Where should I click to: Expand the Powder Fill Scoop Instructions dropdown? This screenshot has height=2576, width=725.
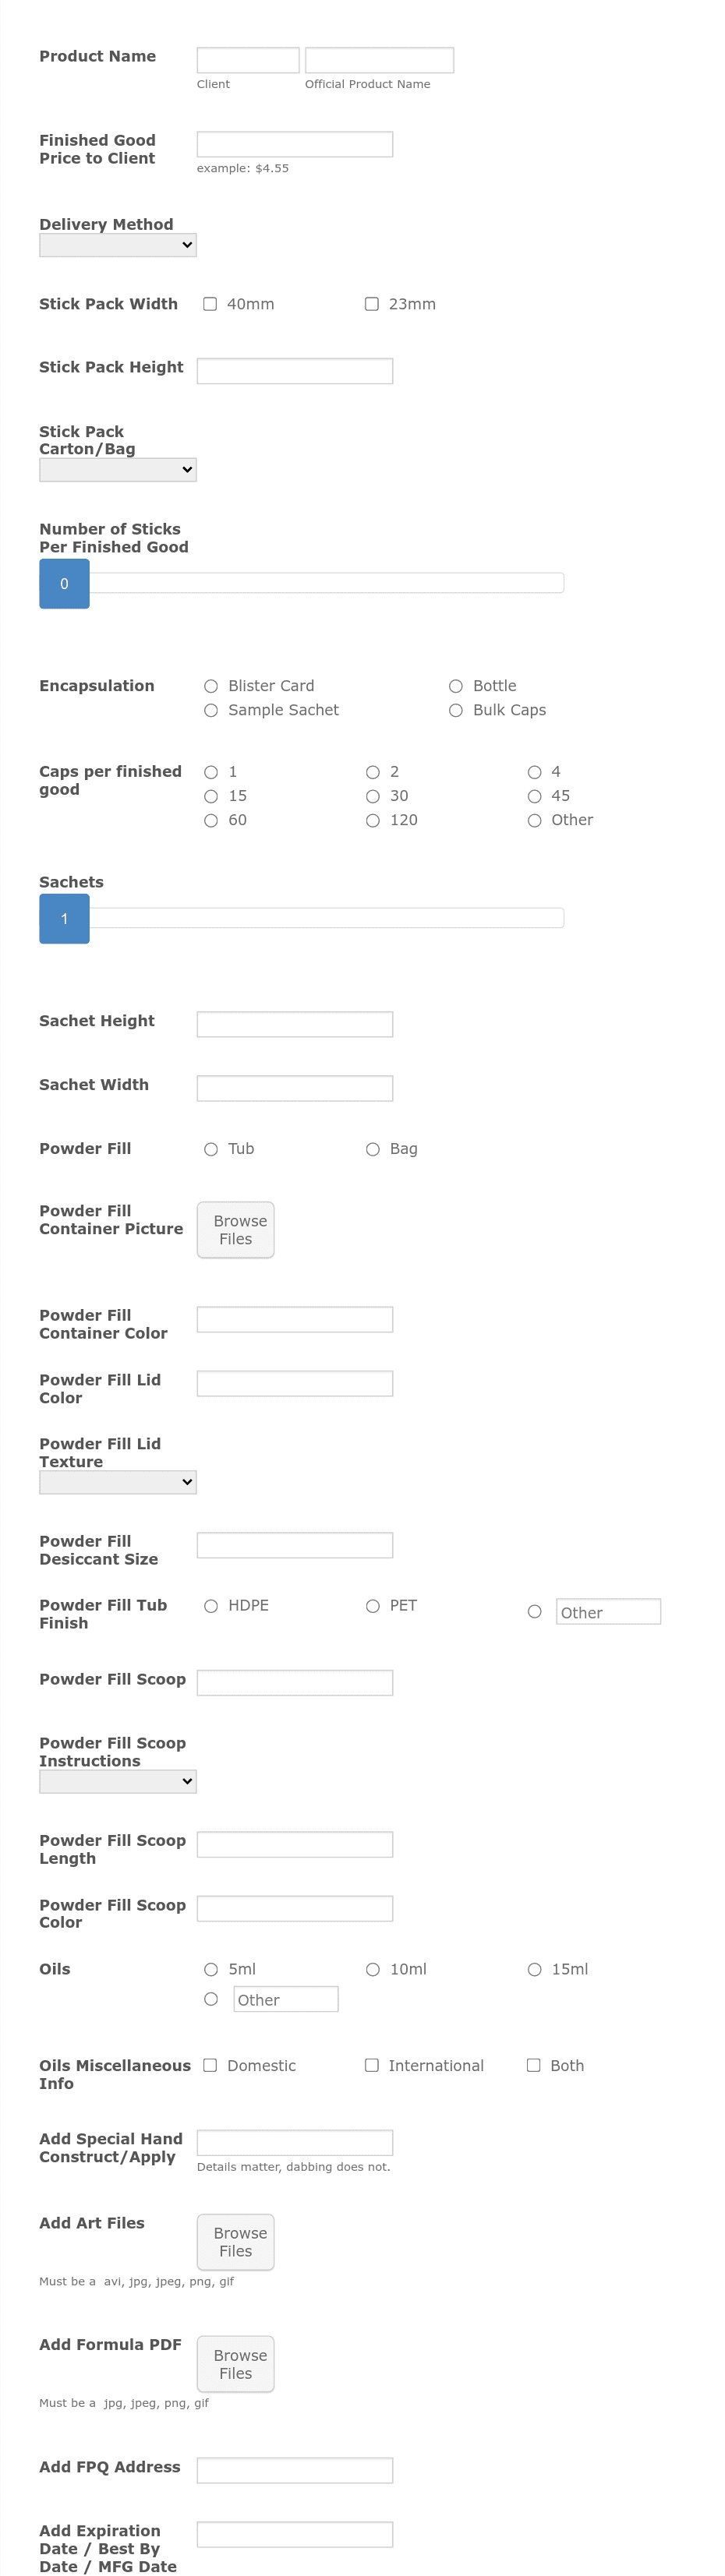pyautogui.click(x=118, y=1781)
